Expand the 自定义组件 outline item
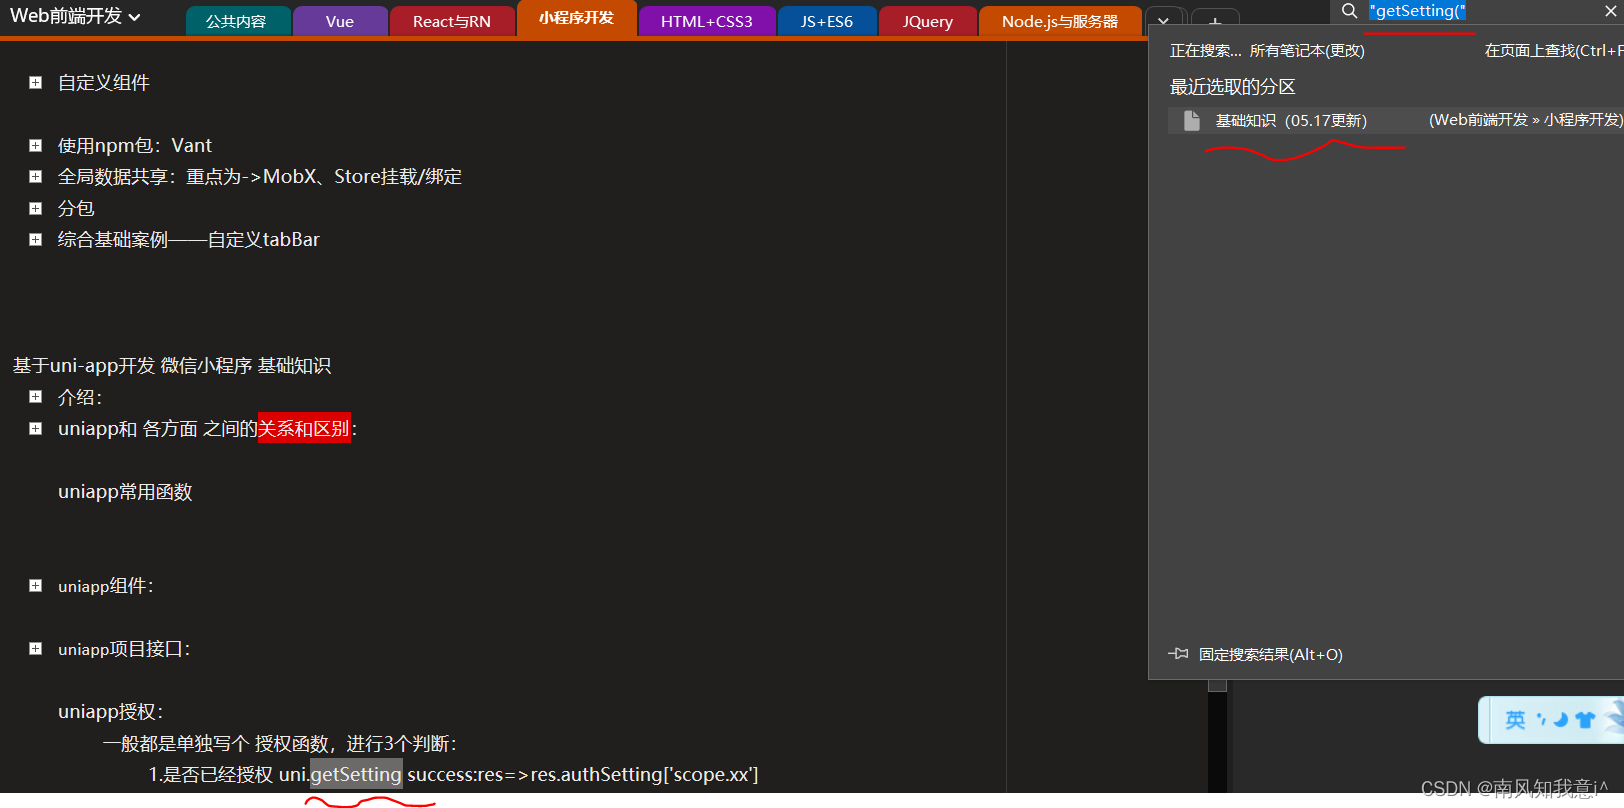This screenshot has width=1624, height=808. click(36, 83)
